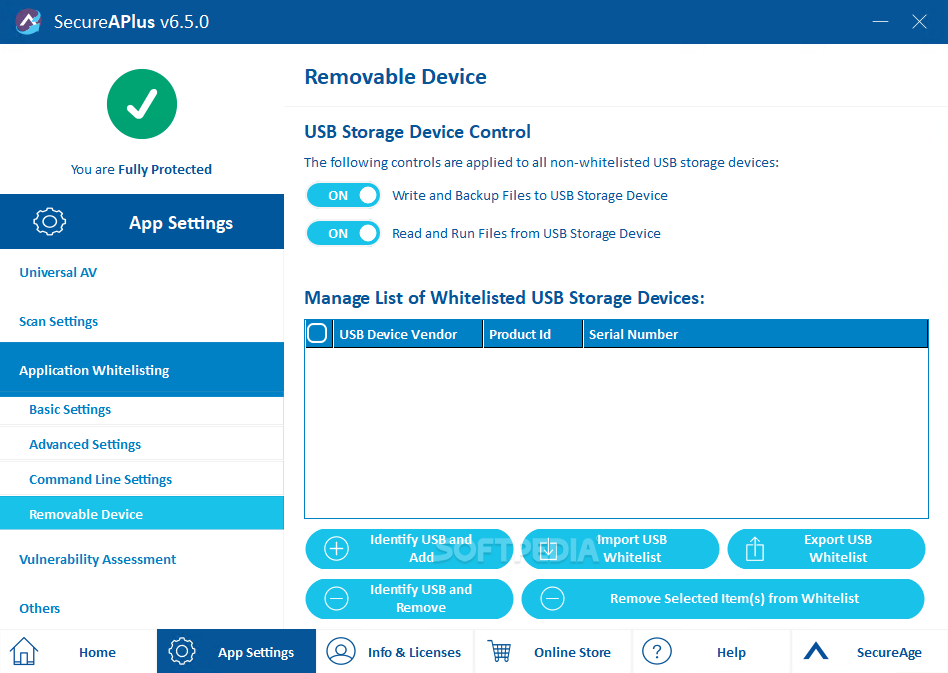948x673 pixels.
Task: Sort by Serial Number column header
Action: [755, 334]
